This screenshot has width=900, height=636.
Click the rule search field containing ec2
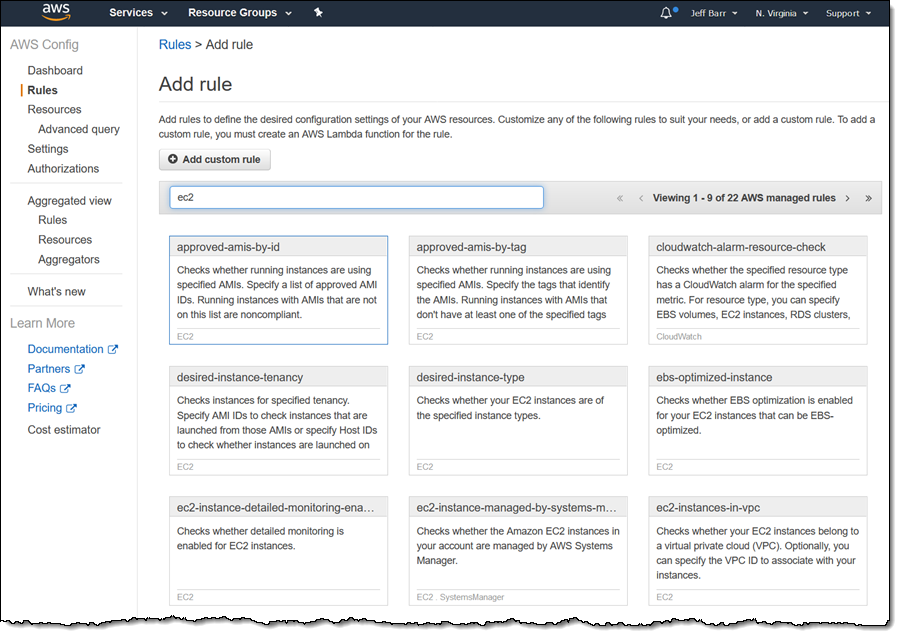(x=356, y=197)
